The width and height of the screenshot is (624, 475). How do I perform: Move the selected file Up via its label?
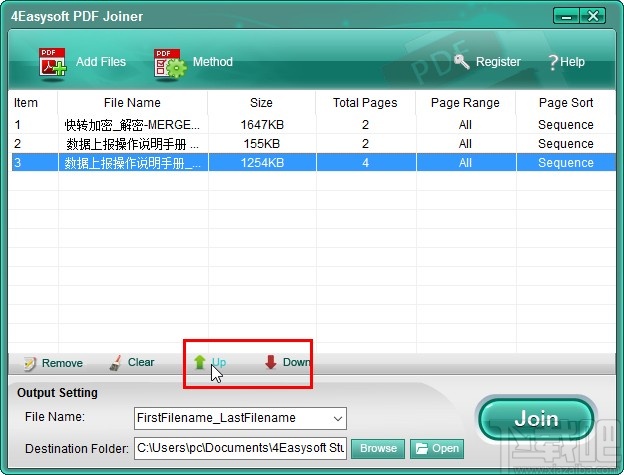219,362
